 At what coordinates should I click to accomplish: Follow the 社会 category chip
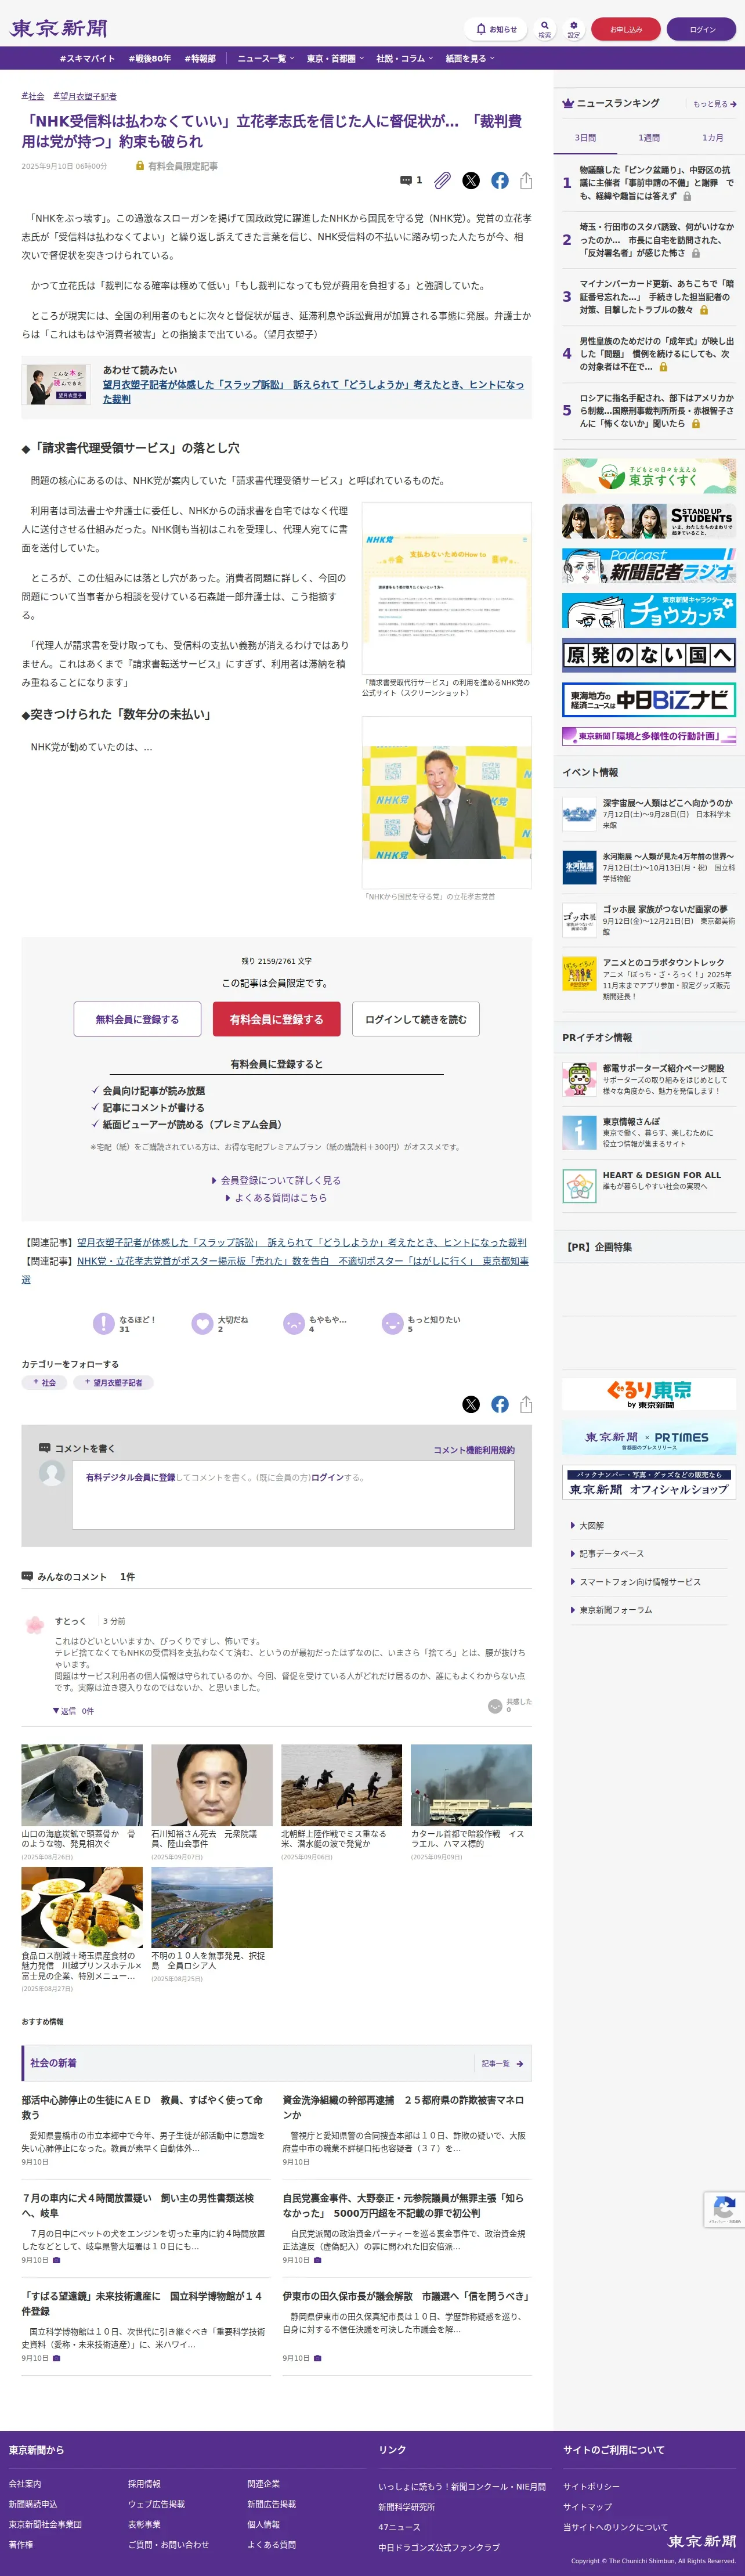pyautogui.click(x=44, y=1382)
